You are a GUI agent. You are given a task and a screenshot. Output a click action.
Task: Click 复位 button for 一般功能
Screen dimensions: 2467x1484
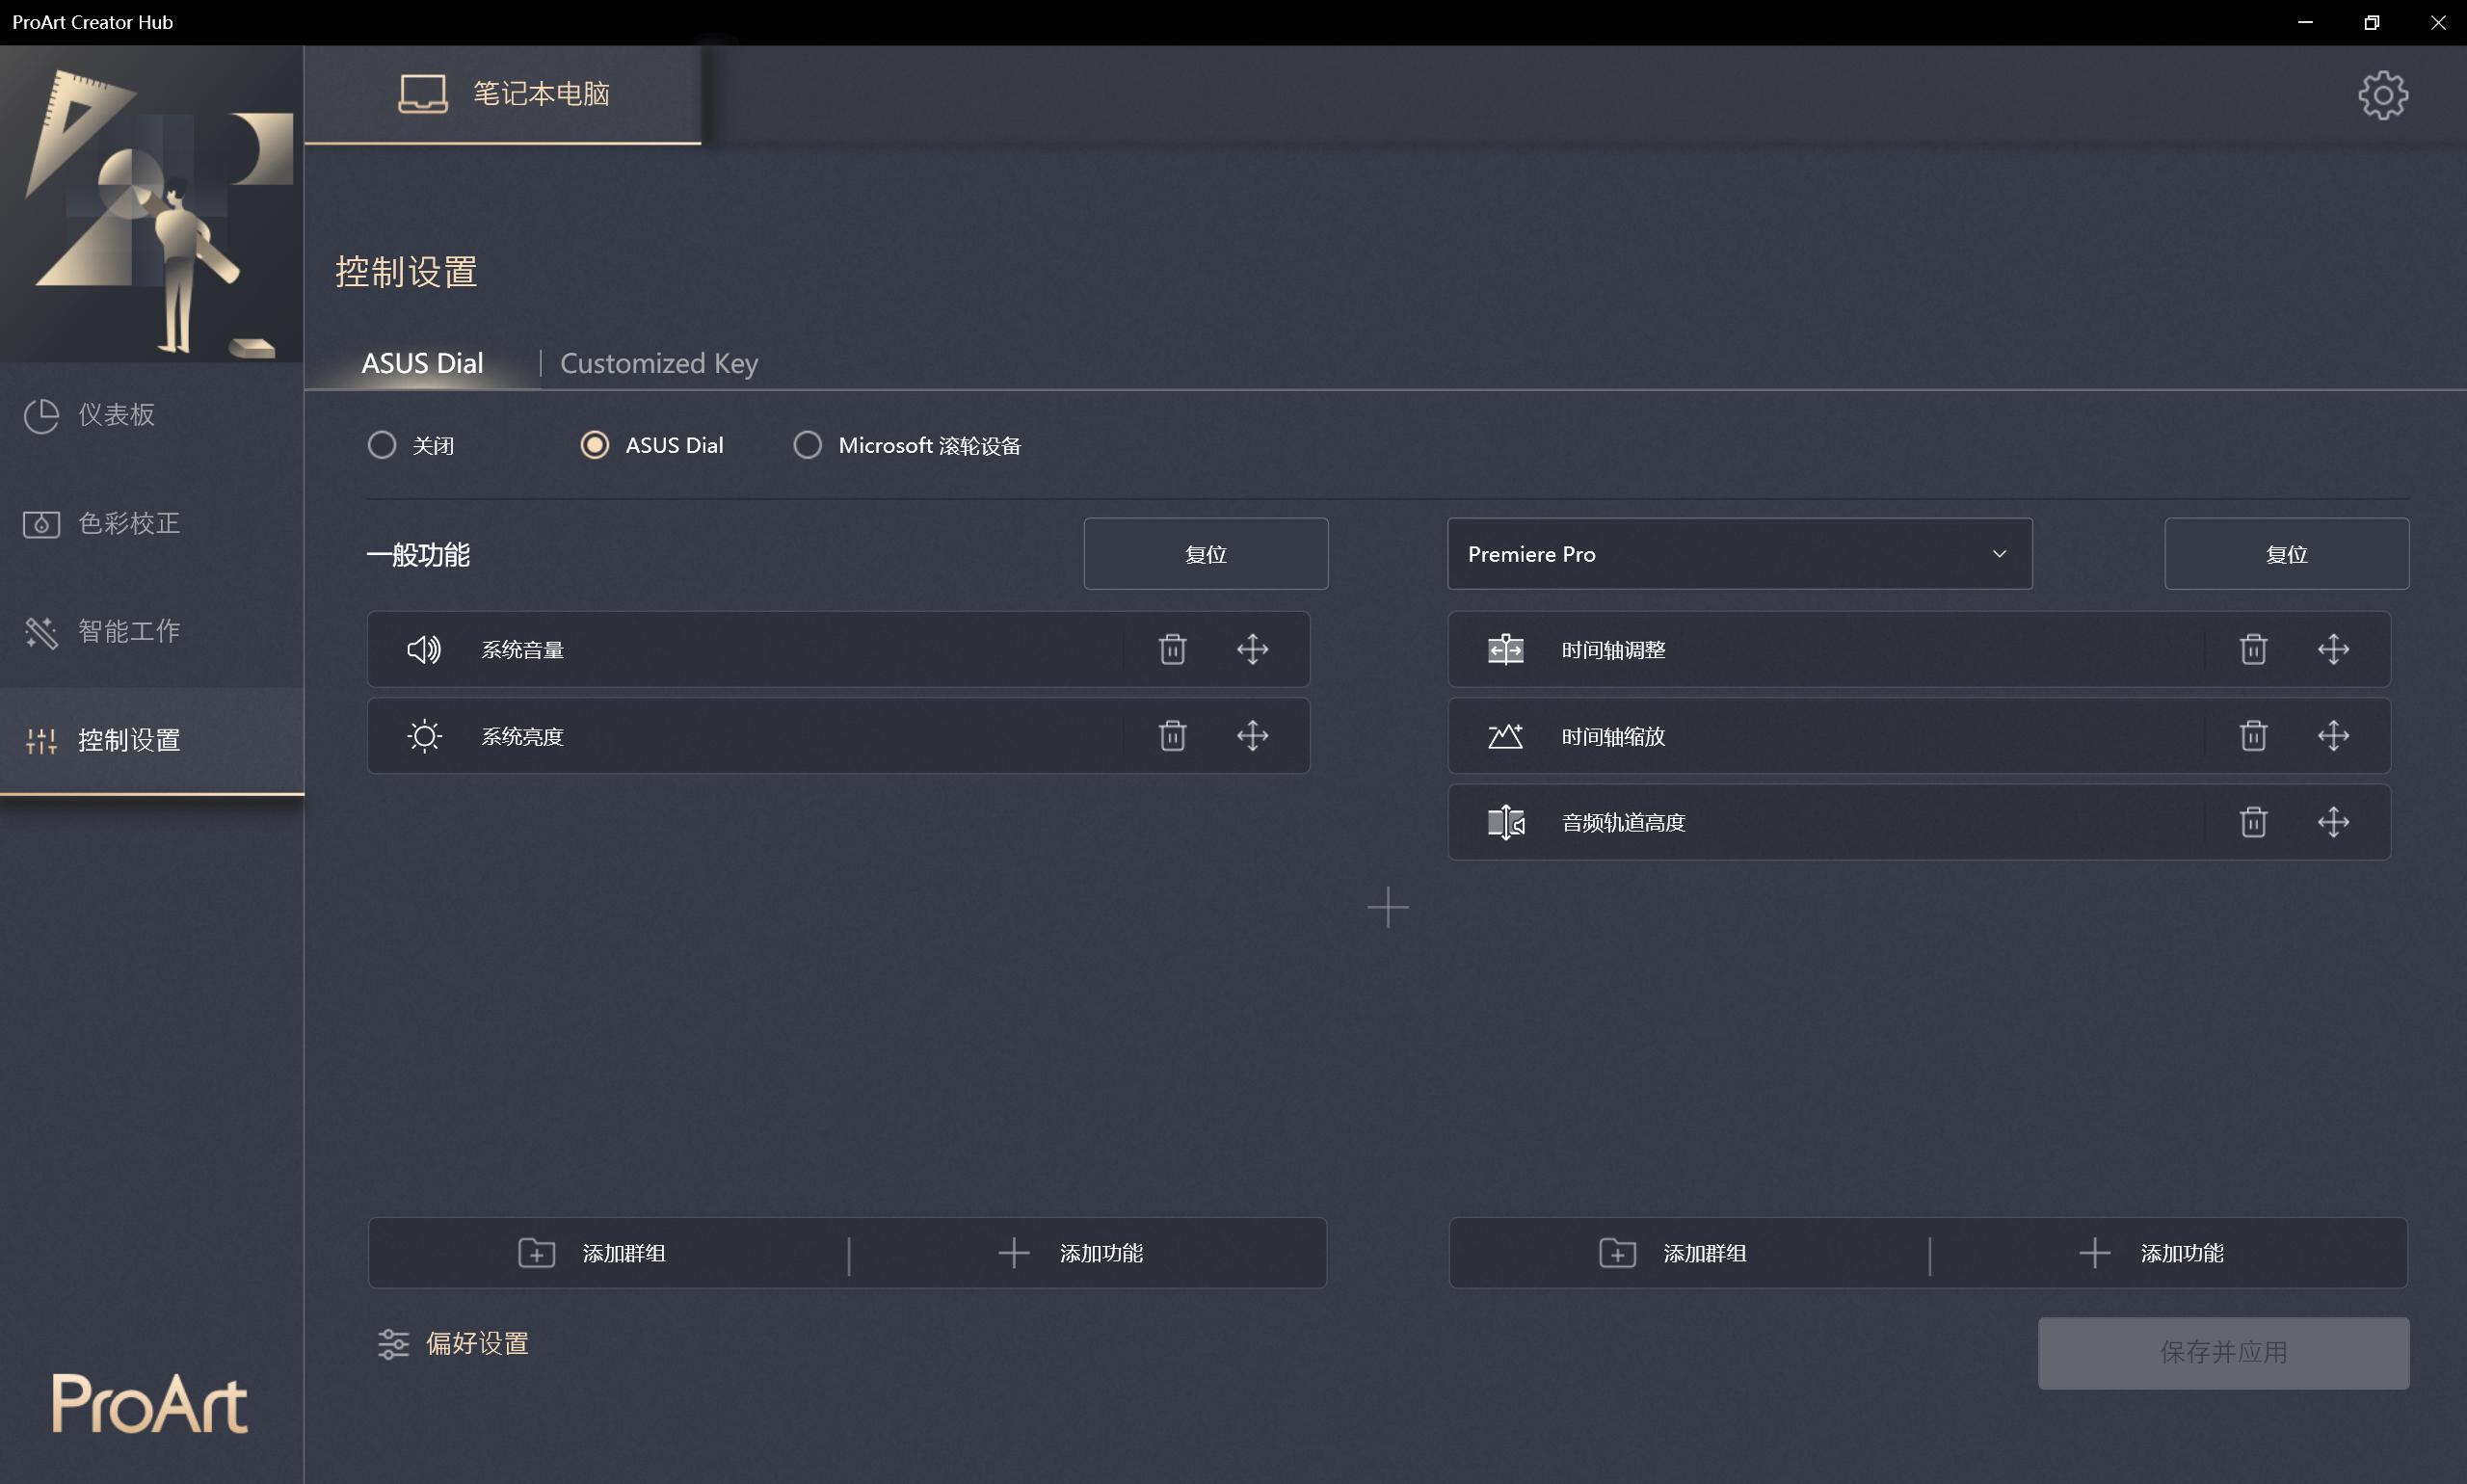click(1205, 554)
